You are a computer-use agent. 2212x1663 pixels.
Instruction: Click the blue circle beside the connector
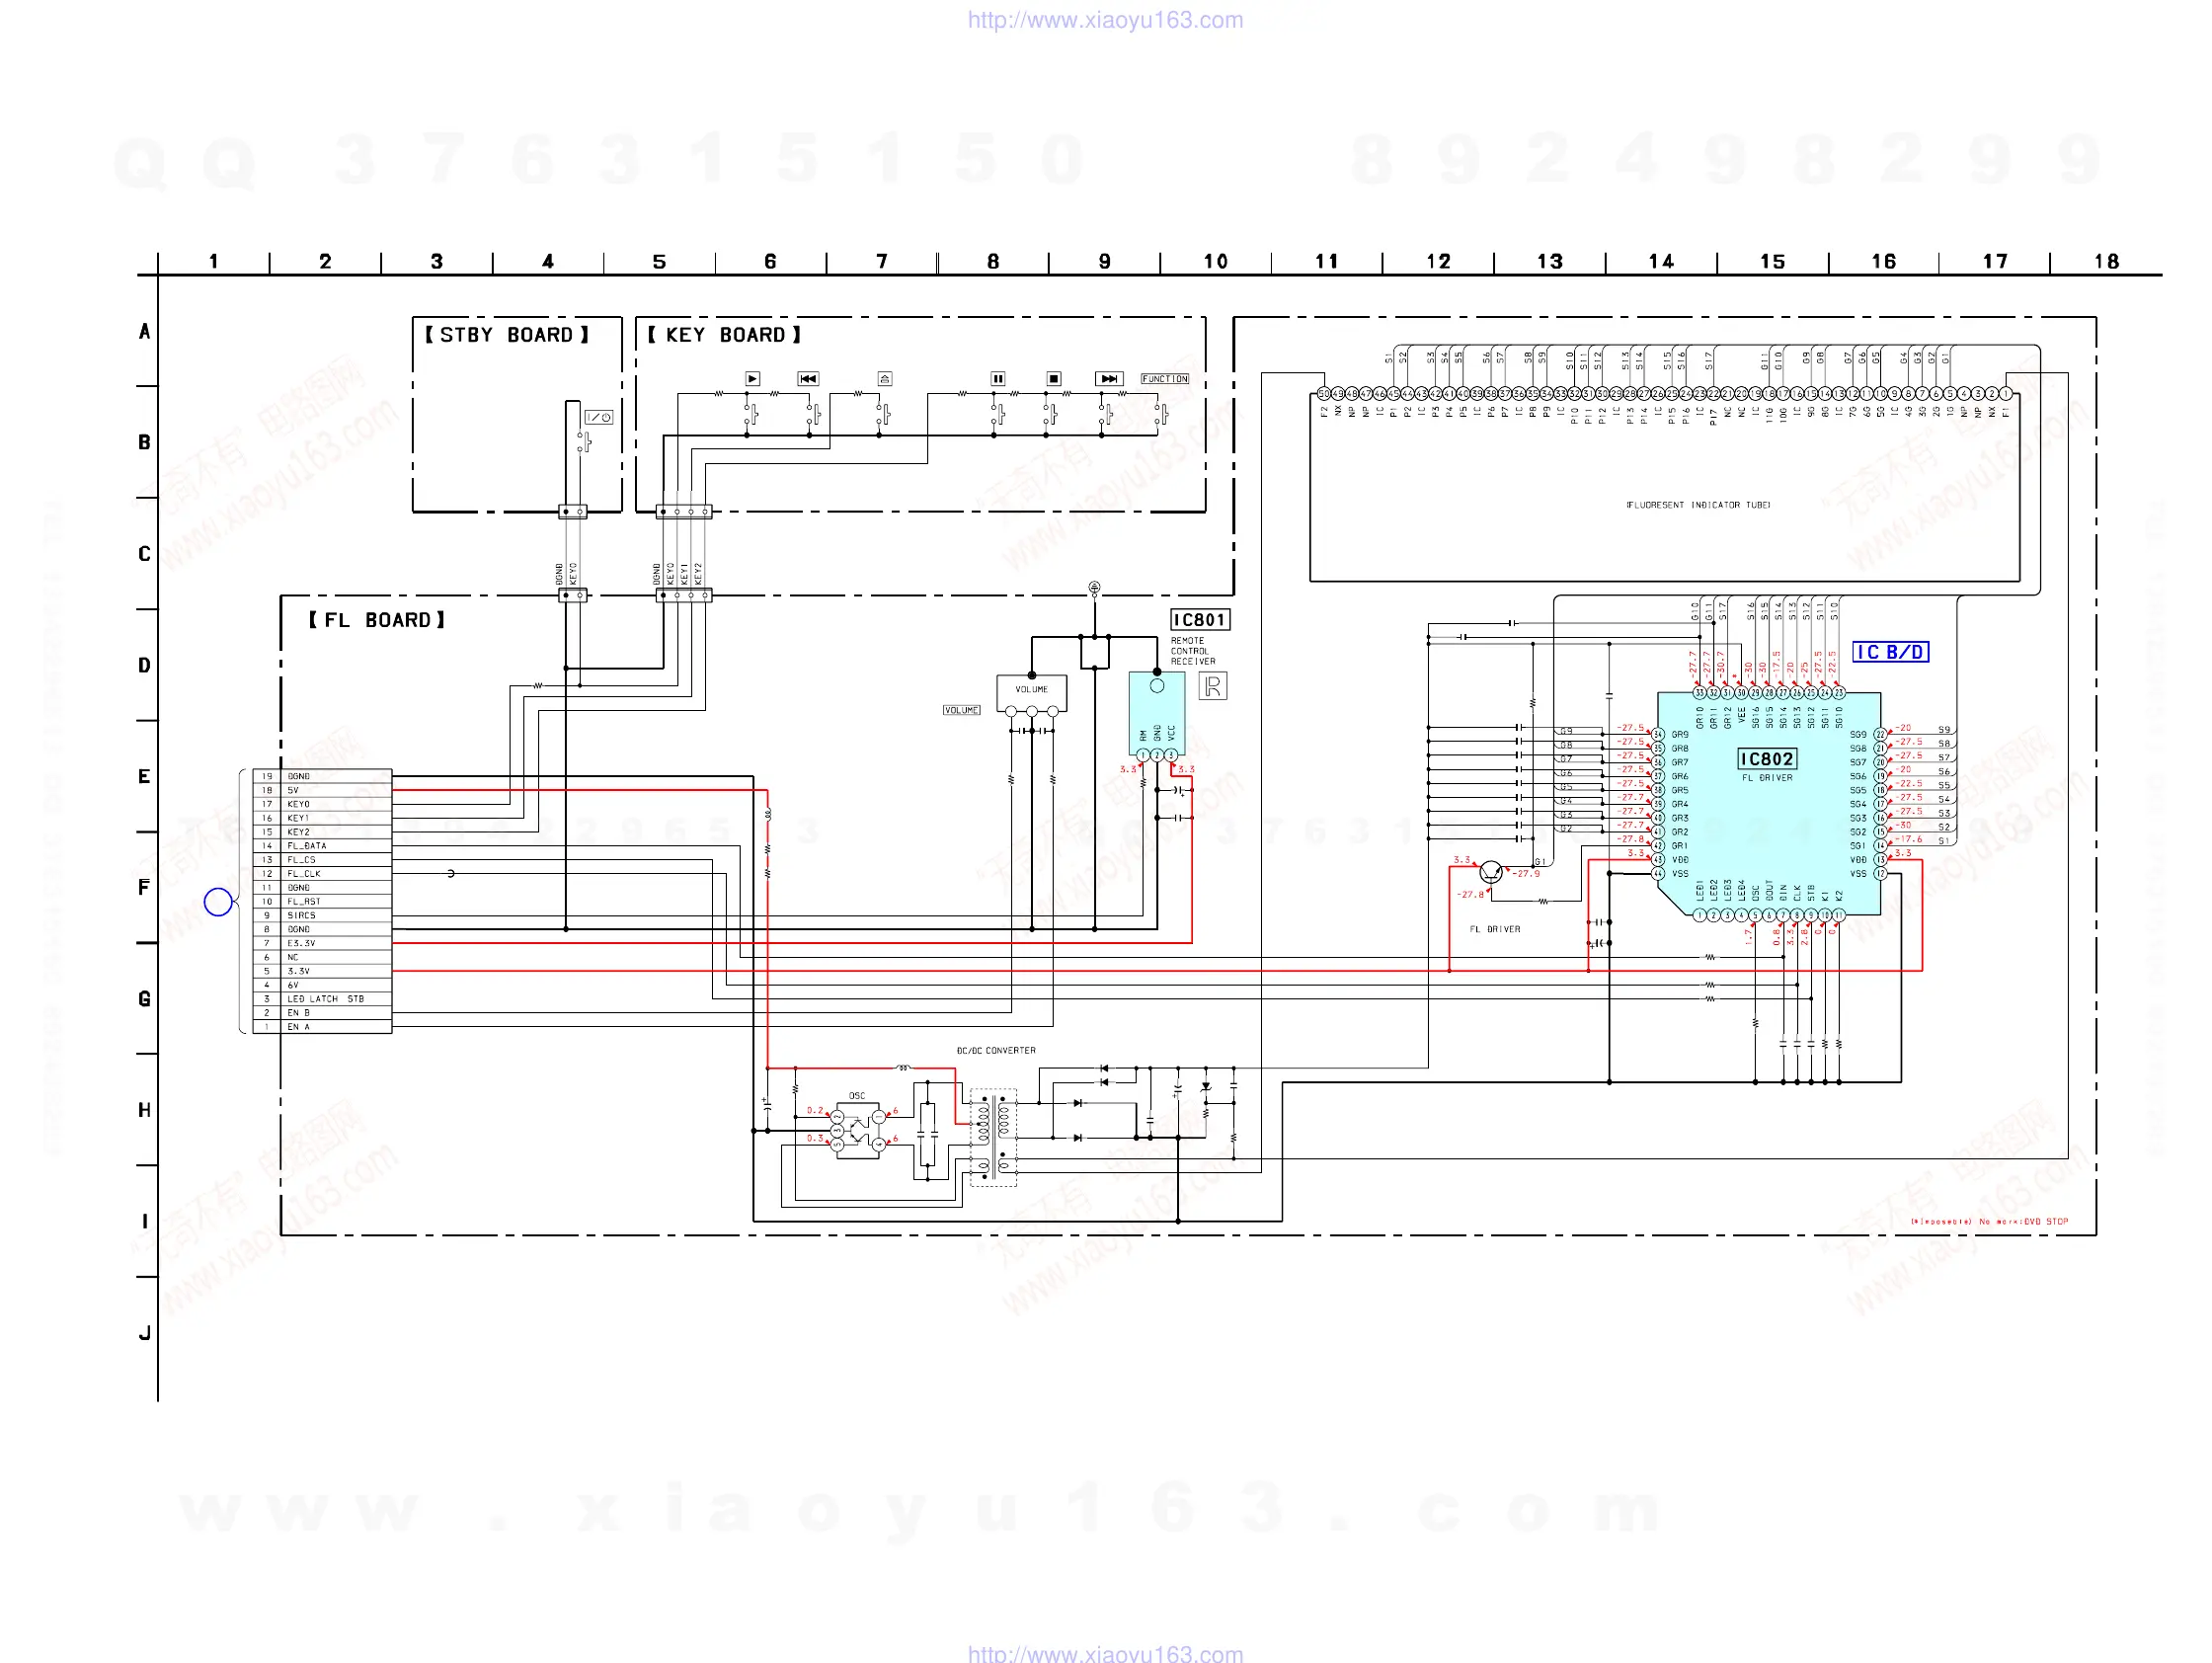218,902
